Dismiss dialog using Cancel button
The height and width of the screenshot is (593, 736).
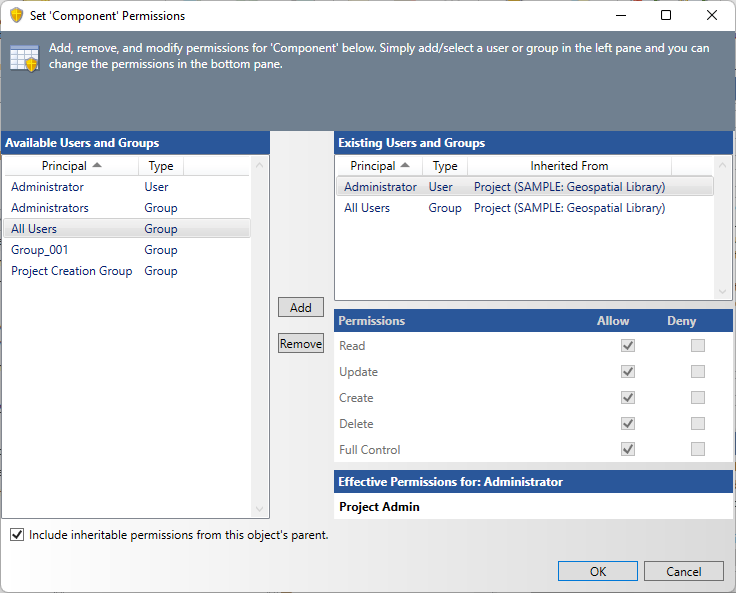tap(684, 571)
